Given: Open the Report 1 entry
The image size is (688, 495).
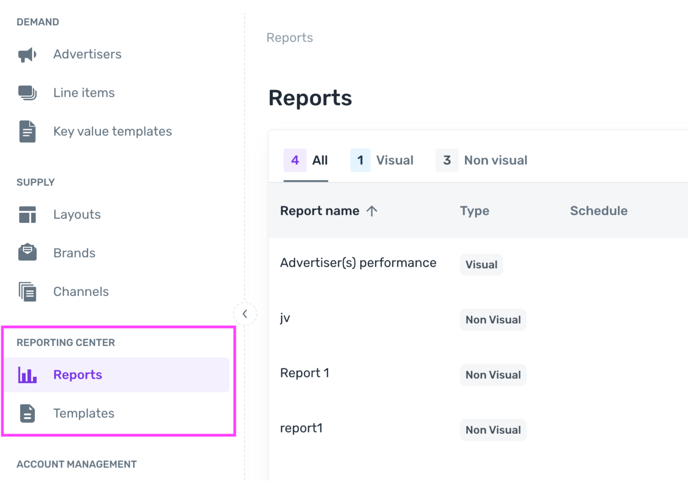Looking at the screenshot, I should (305, 373).
